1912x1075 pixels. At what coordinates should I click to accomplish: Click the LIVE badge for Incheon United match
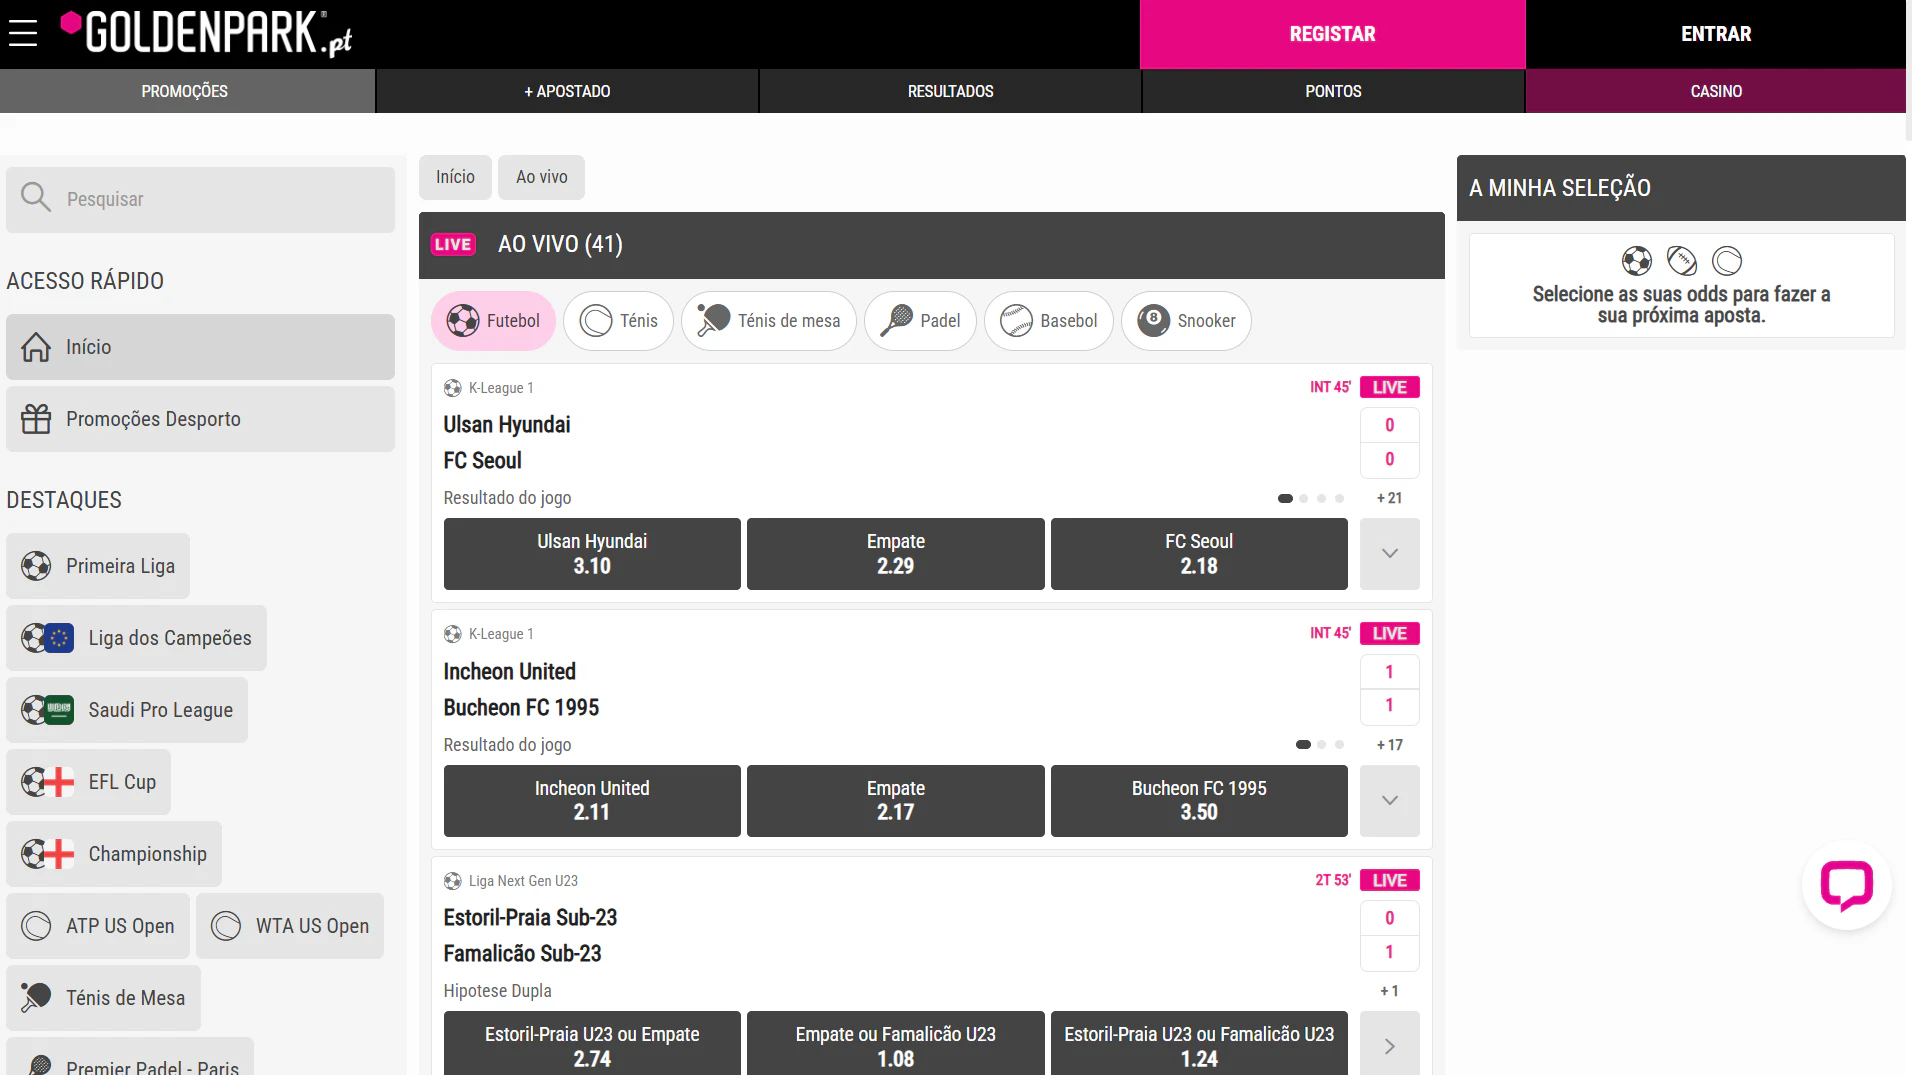click(x=1389, y=633)
